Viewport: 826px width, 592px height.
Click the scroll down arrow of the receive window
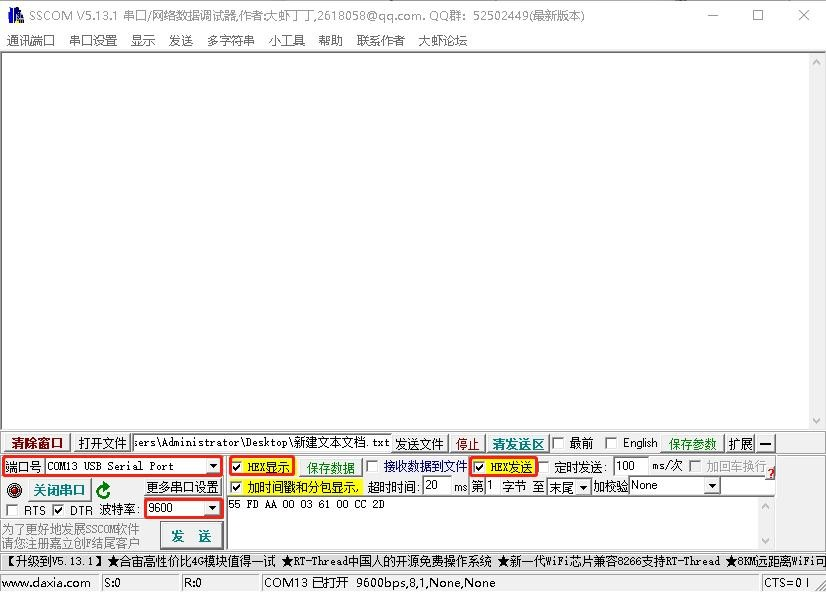pyautogui.click(x=817, y=421)
